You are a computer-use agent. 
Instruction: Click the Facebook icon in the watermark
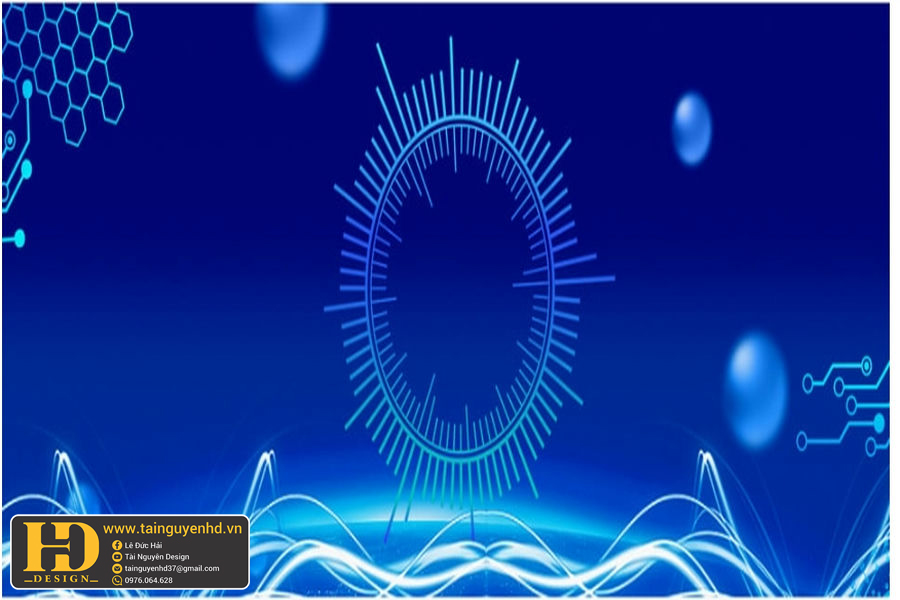point(117,545)
